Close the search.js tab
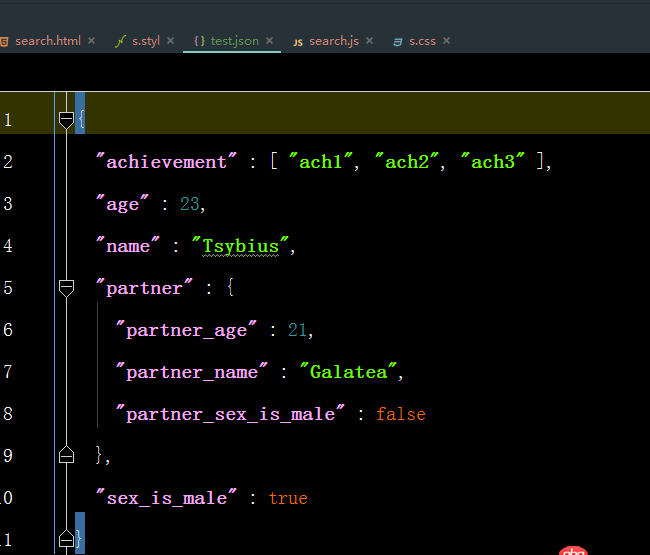The width and height of the screenshot is (650, 555). (x=369, y=41)
